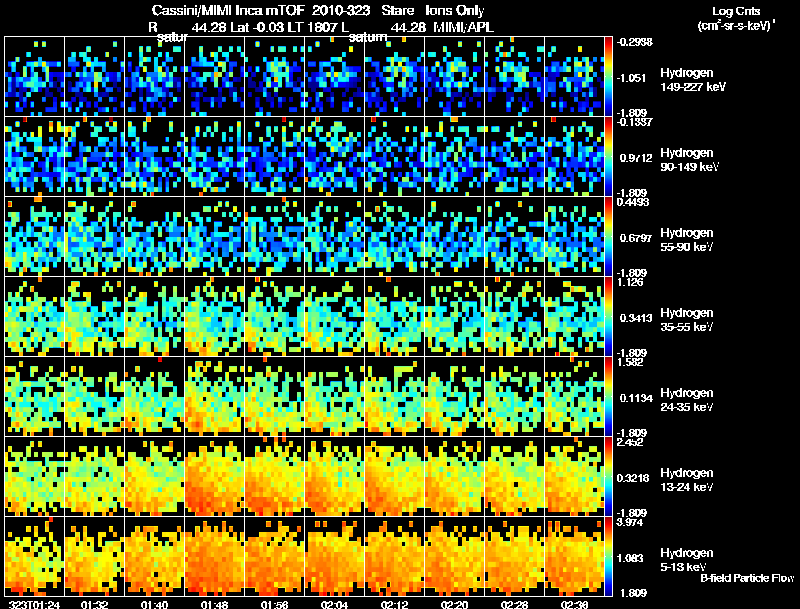This screenshot has width=800, height=609.
Task: Click the color bar beside Hydrogen 149-227 keV
Action: coord(608,77)
